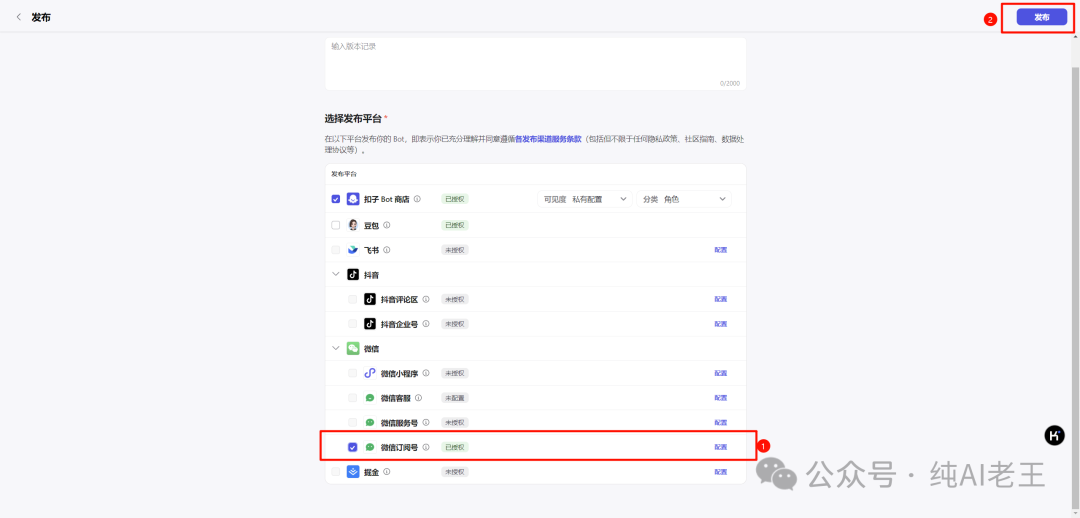Check the 微信小程序 checkbox
Viewport: 1080px width, 518px height.
353,373
